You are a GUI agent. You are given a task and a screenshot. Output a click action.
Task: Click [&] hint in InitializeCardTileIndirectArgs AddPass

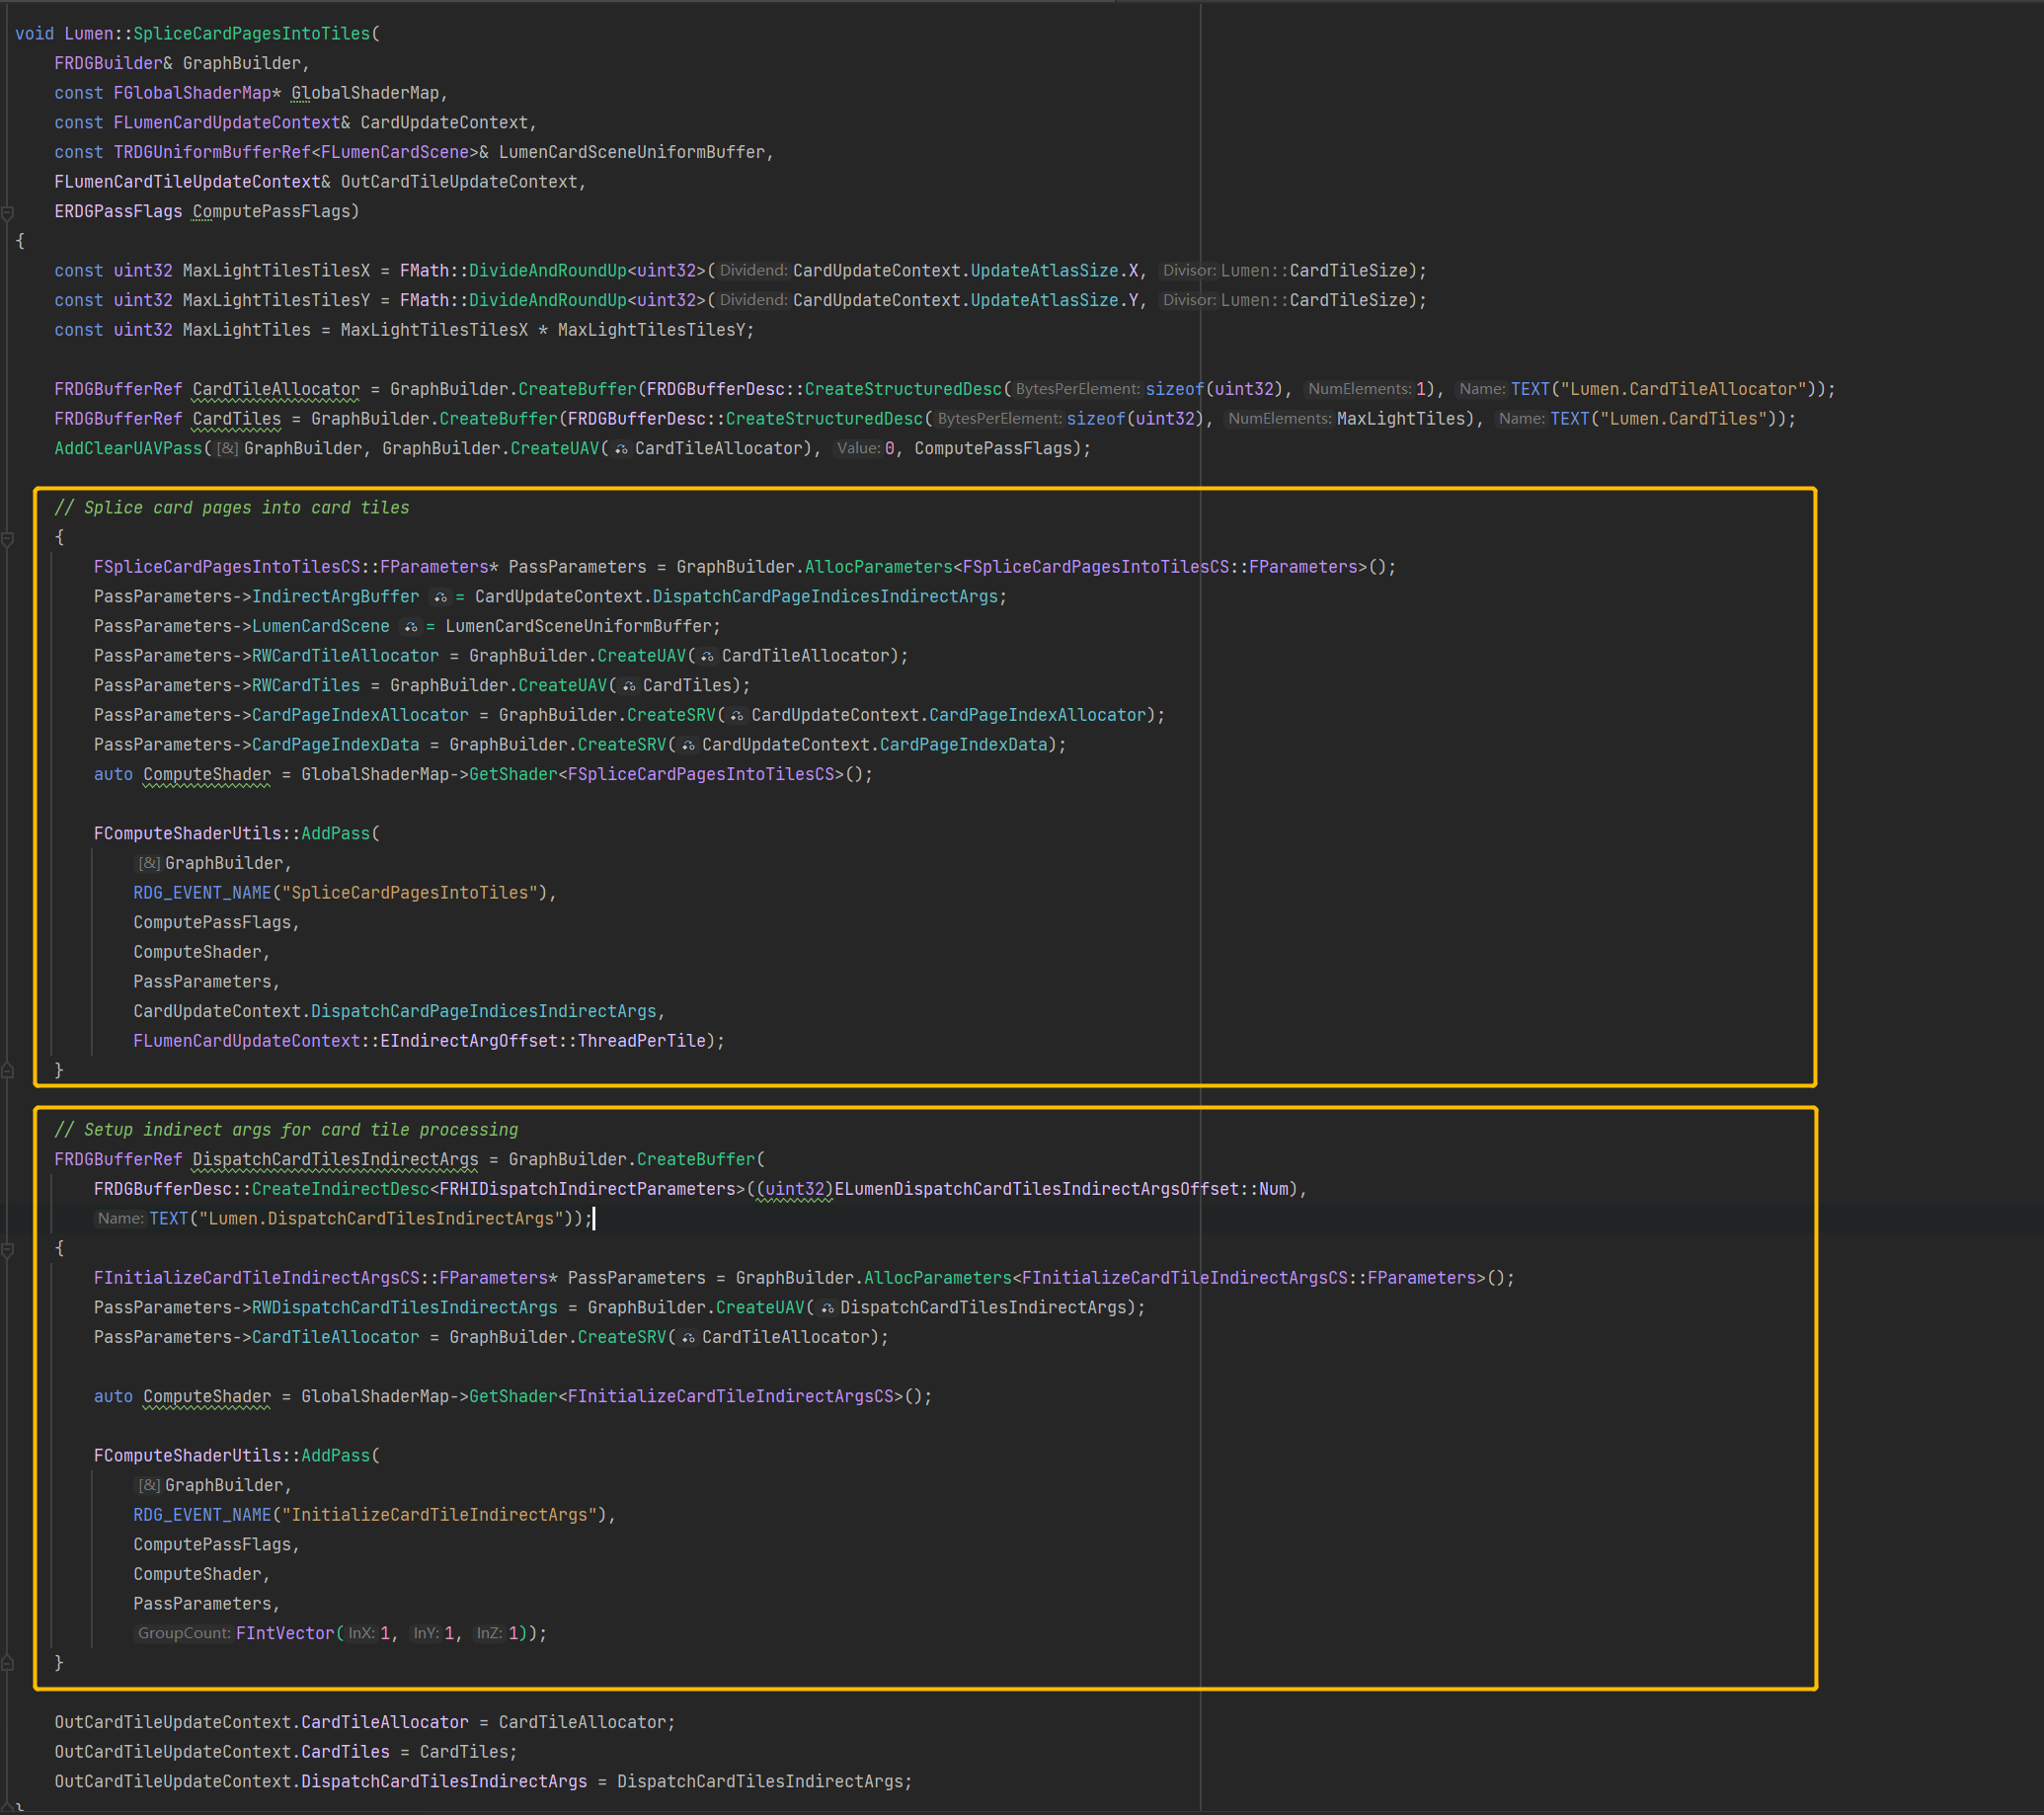click(x=148, y=1485)
